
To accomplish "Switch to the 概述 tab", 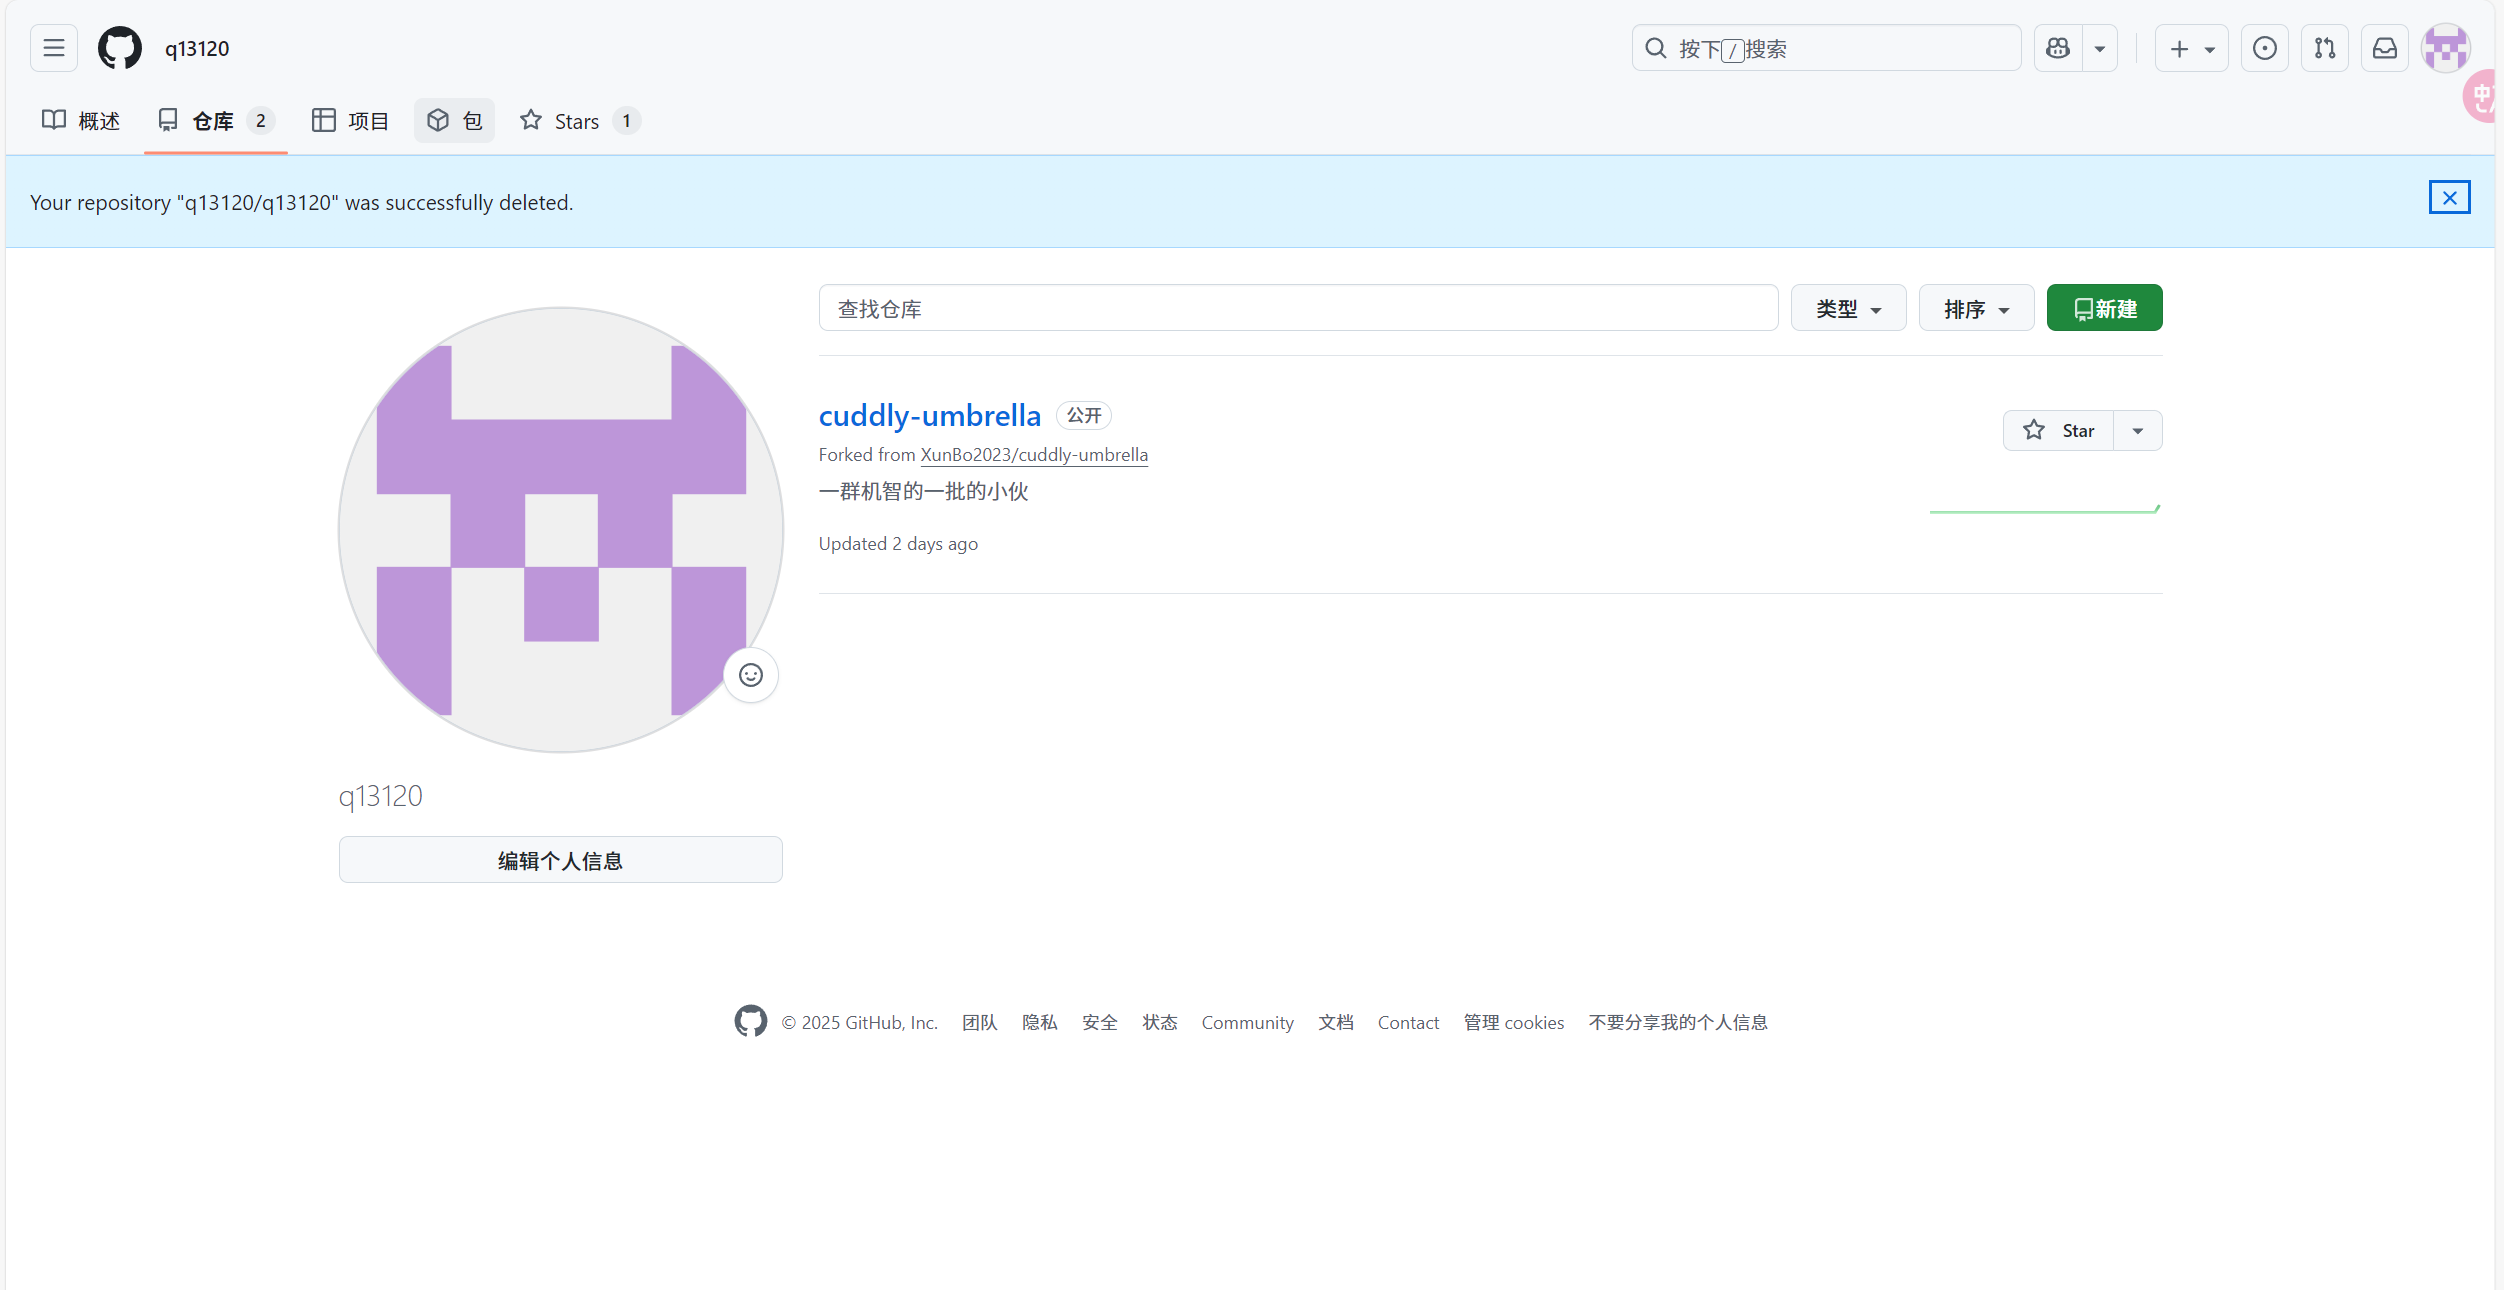I will click(x=82, y=120).
